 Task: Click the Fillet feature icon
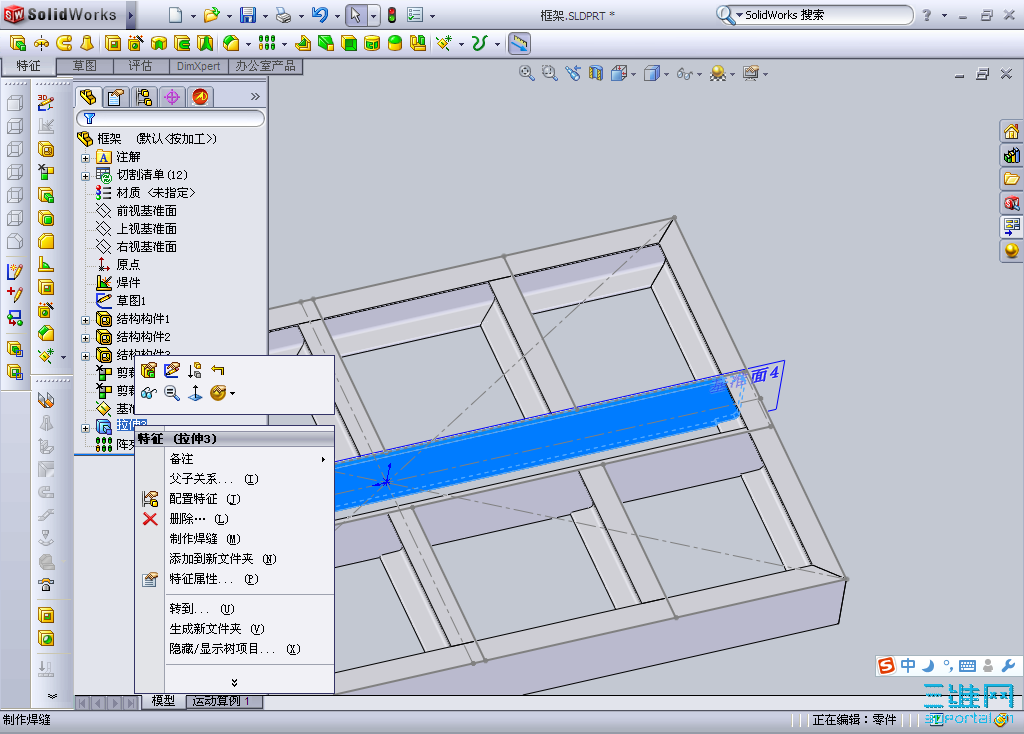[x=231, y=43]
